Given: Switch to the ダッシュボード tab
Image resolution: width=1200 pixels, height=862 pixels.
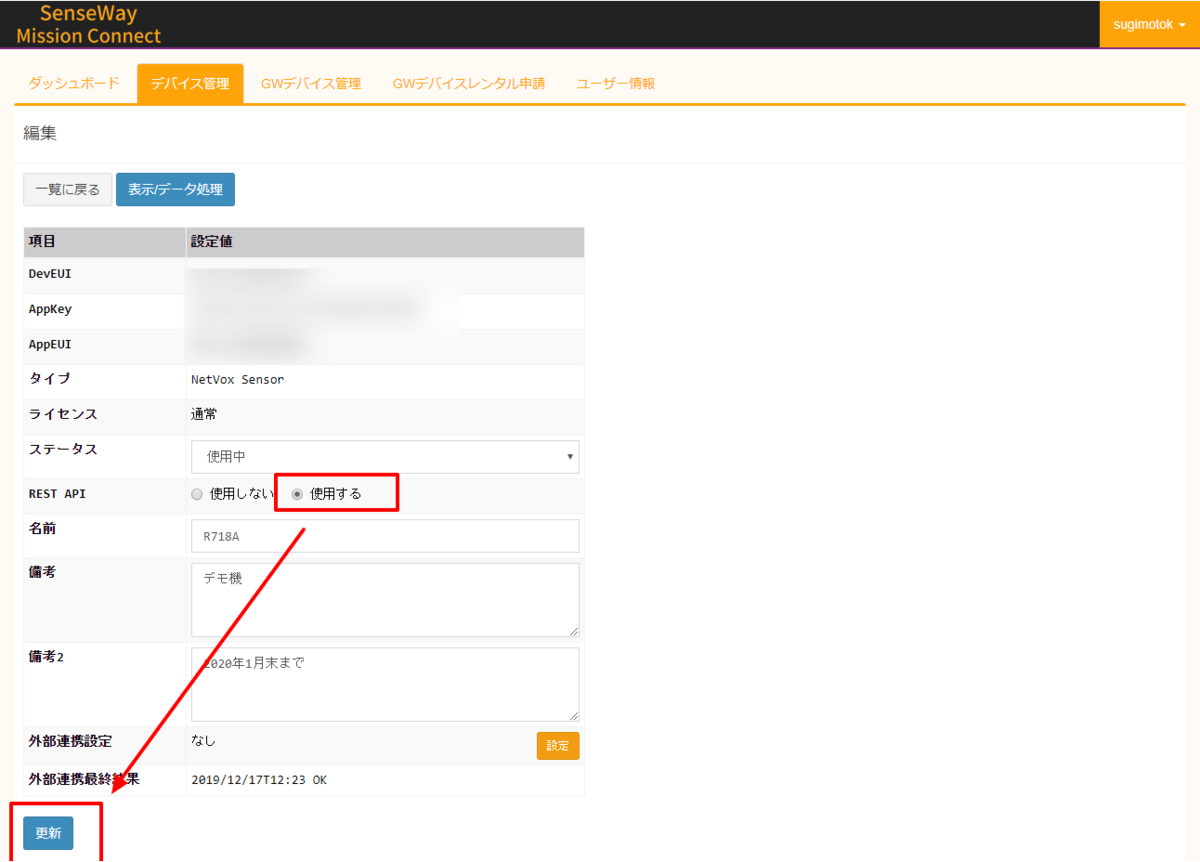Looking at the screenshot, I should [74, 84].
